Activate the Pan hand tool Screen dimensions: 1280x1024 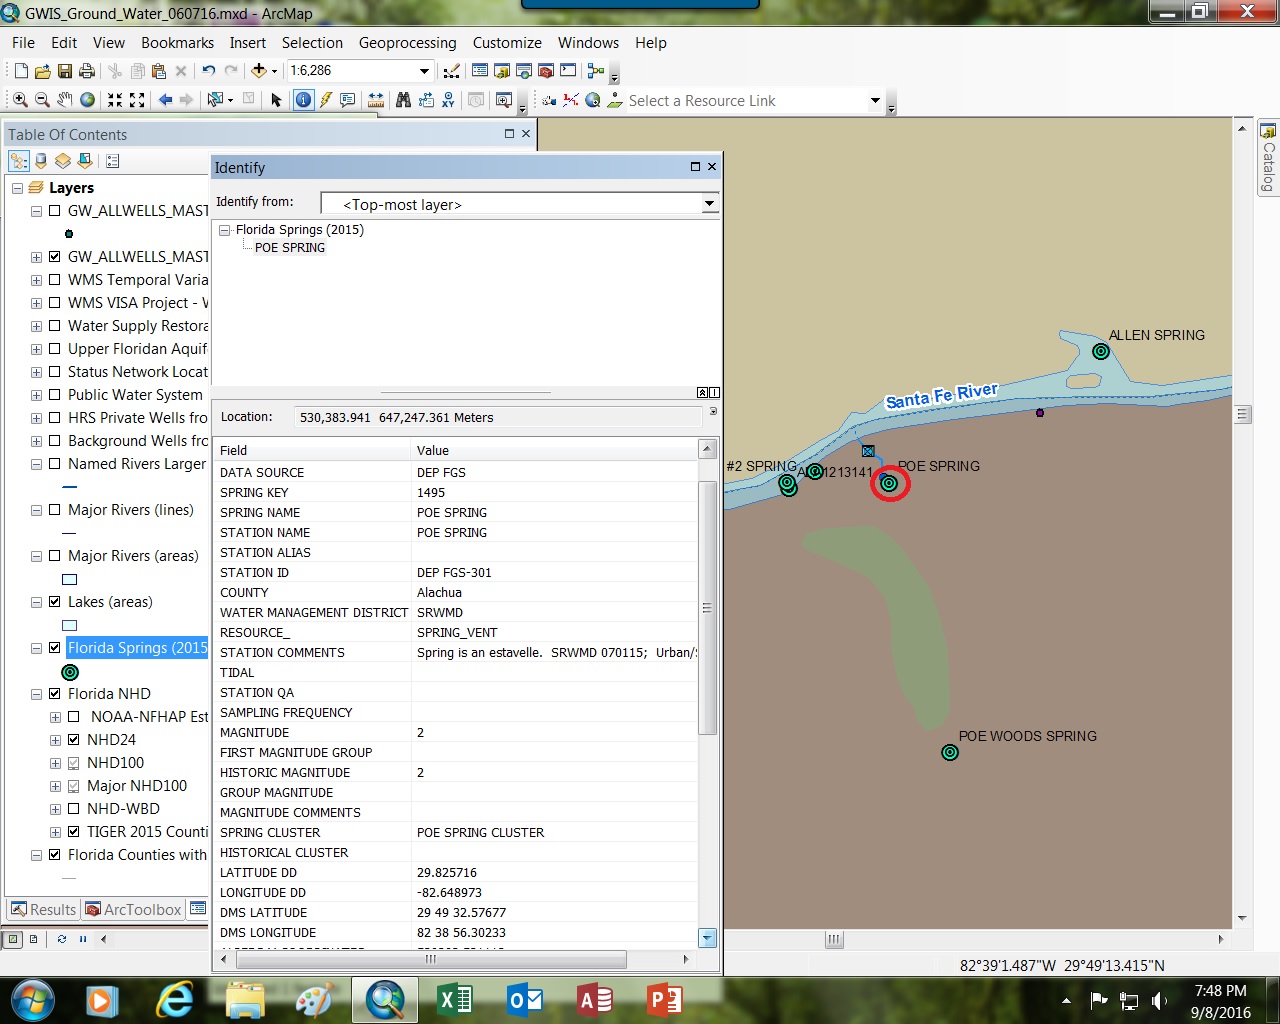tap(64, 100)
